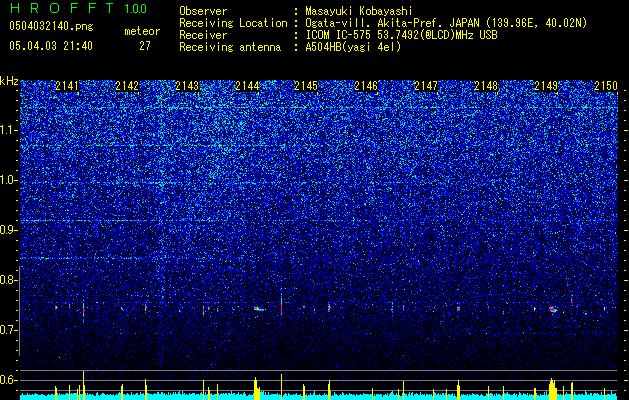This screenshot has width=629, height=400.
Task: Select the tall yellow intensity spike near 2141
Action: pyautogui.click(x=83, y=385)
